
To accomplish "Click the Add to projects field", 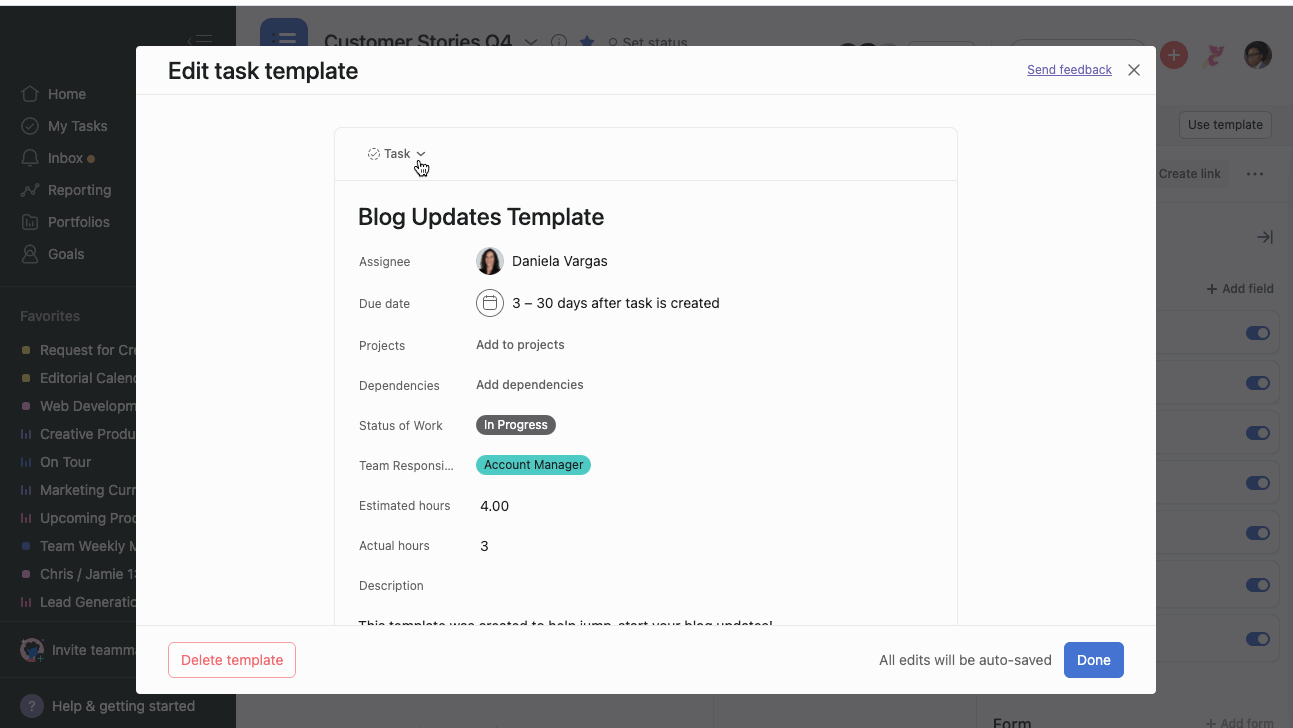I will [520, 344].
